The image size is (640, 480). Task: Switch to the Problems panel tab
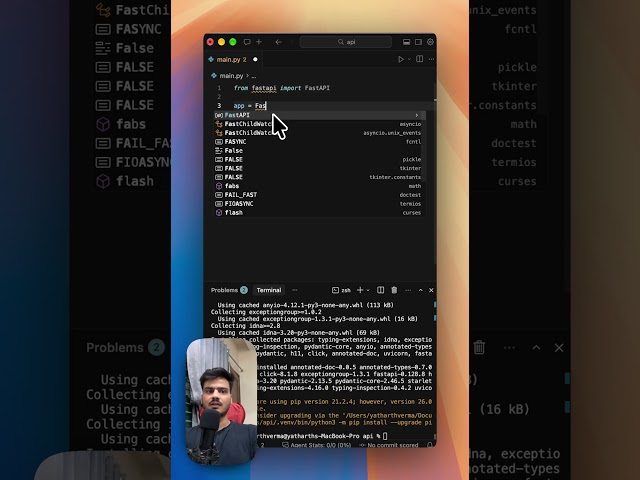[x=224, y=290]
